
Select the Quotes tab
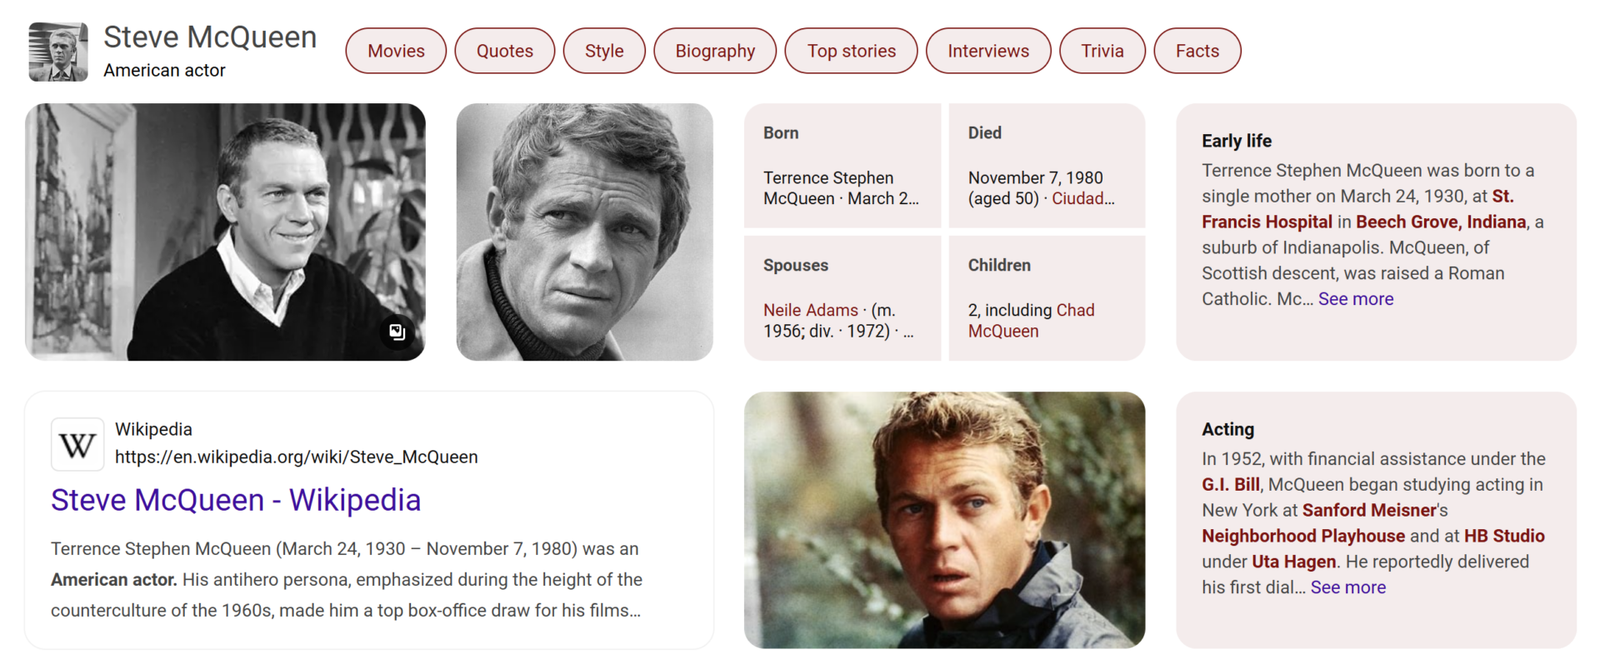click(x=504, y=51)
